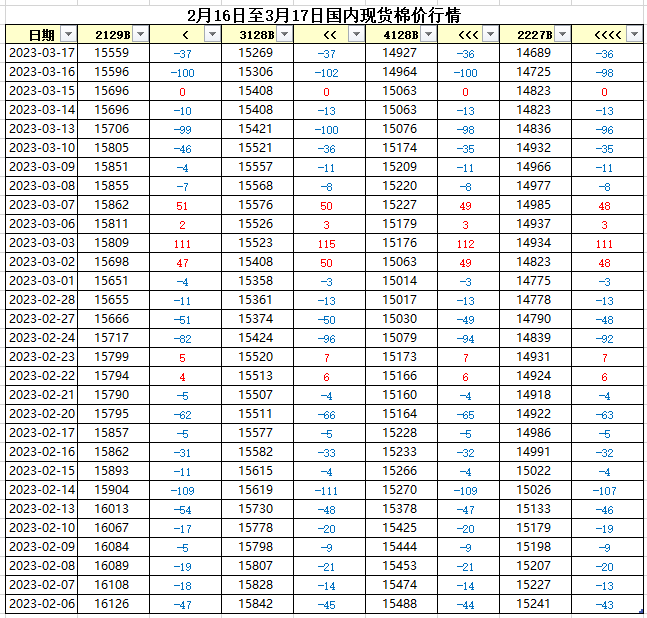This screenshot has width=647, height=618.
Task: Open the 4128B column filter dropdown
Action: point(427,35)
